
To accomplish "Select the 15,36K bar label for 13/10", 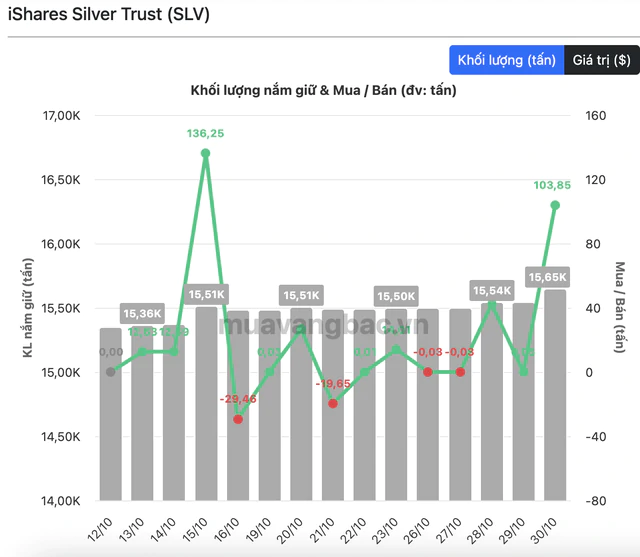I will (x=142, y=313).
